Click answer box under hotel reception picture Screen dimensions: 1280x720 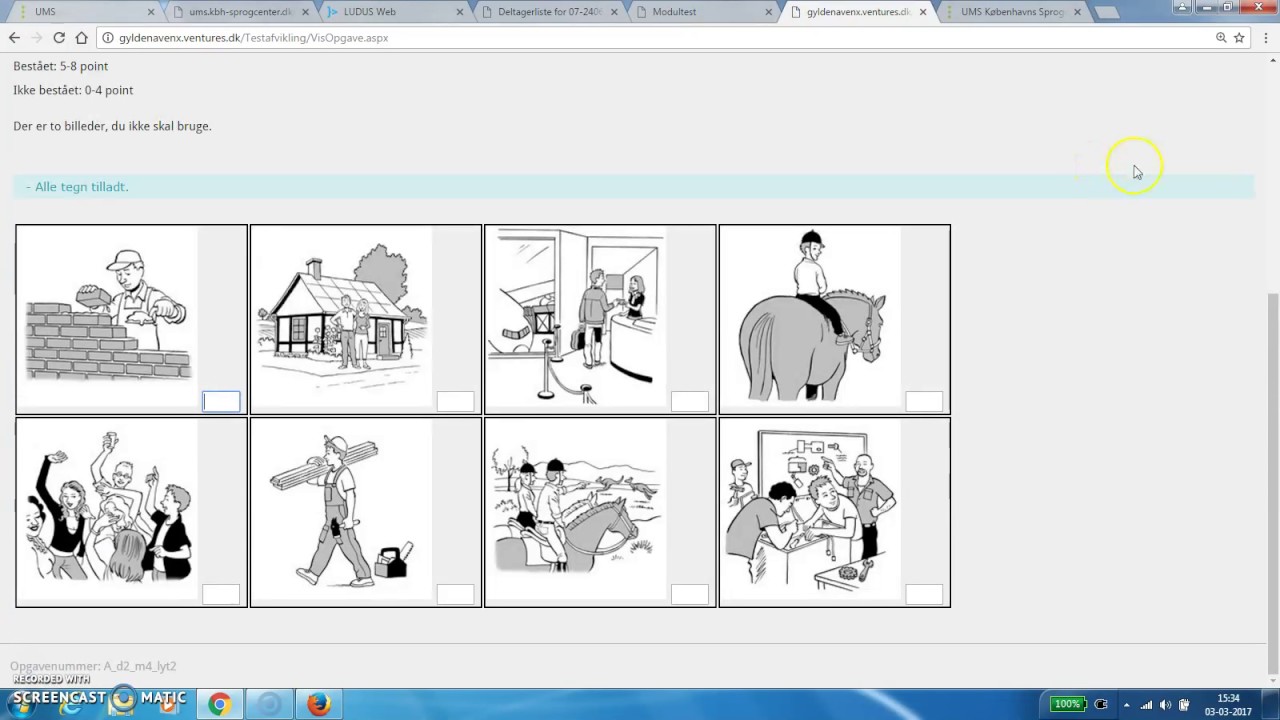[689, 401]
